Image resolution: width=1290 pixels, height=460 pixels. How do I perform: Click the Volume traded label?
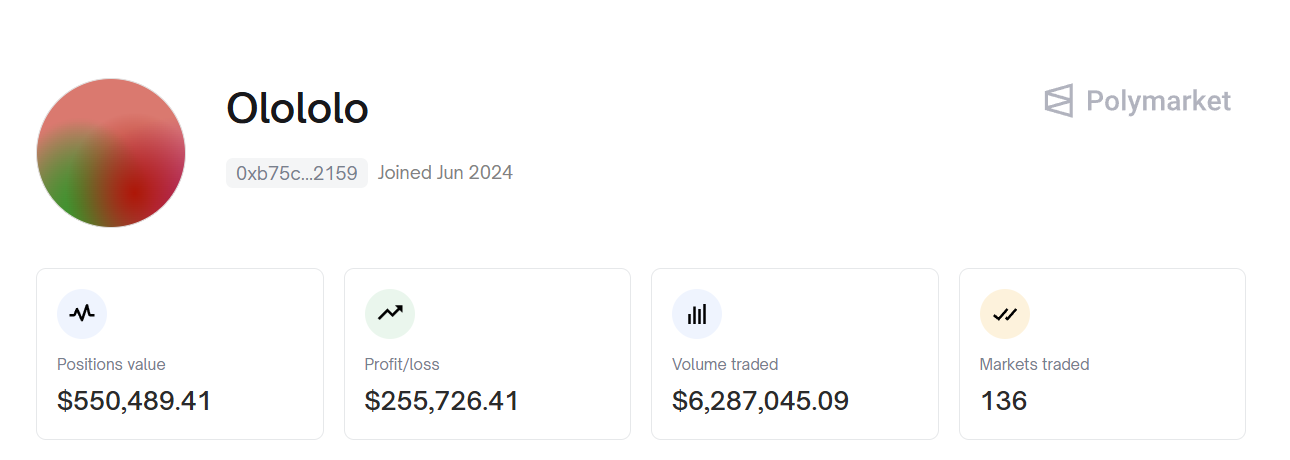[725, 364]
